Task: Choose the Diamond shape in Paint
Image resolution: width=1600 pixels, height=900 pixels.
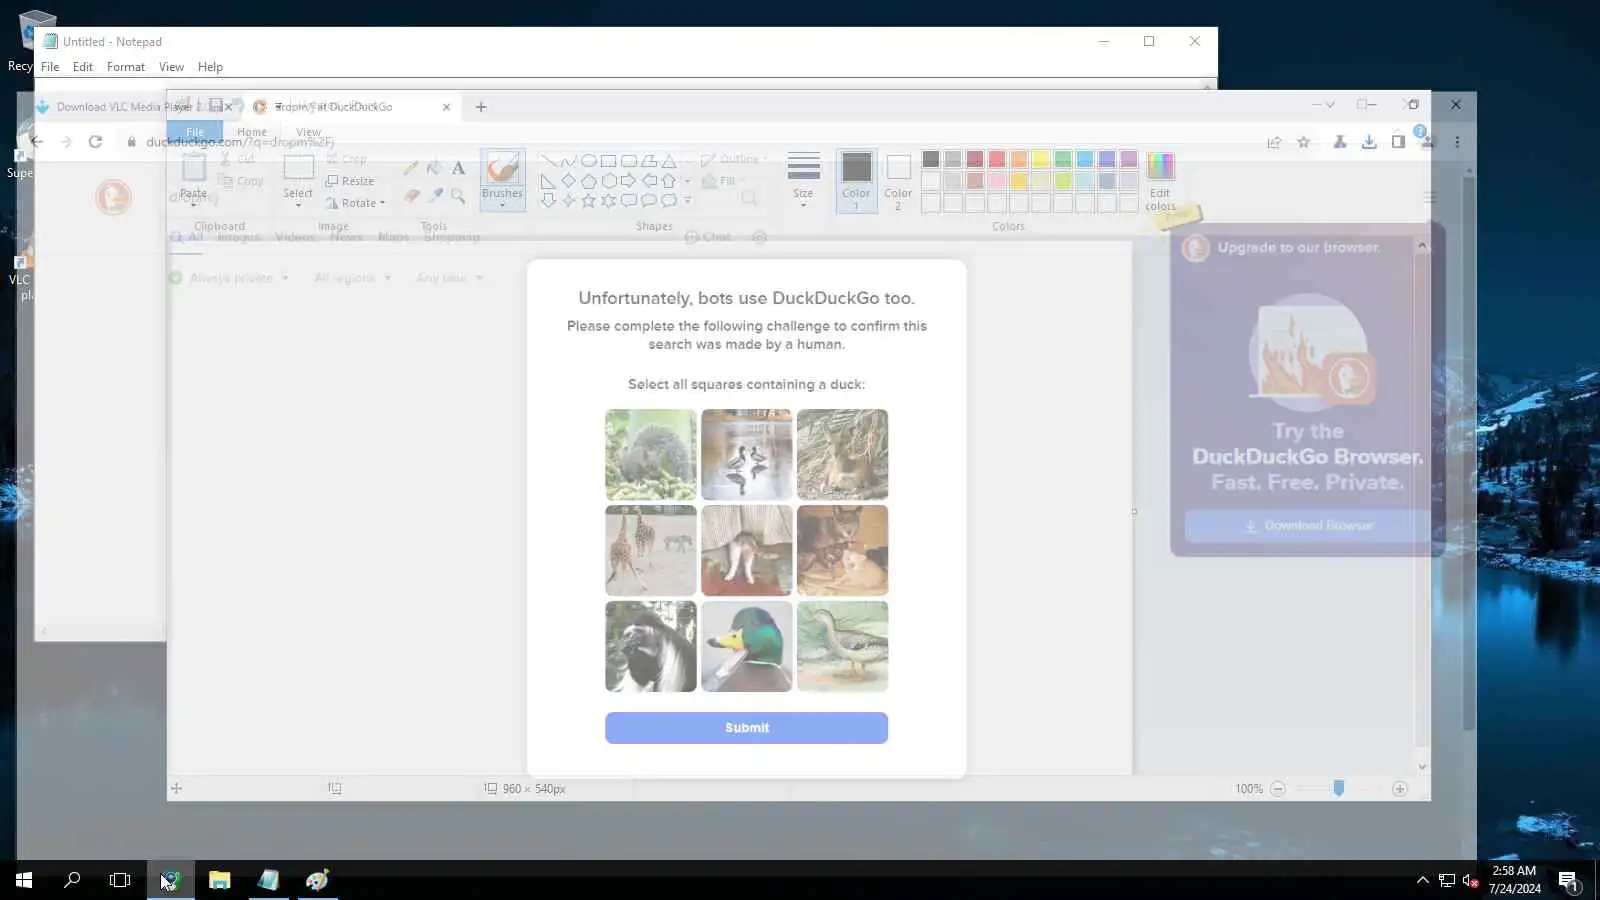Action: [568, 181]
